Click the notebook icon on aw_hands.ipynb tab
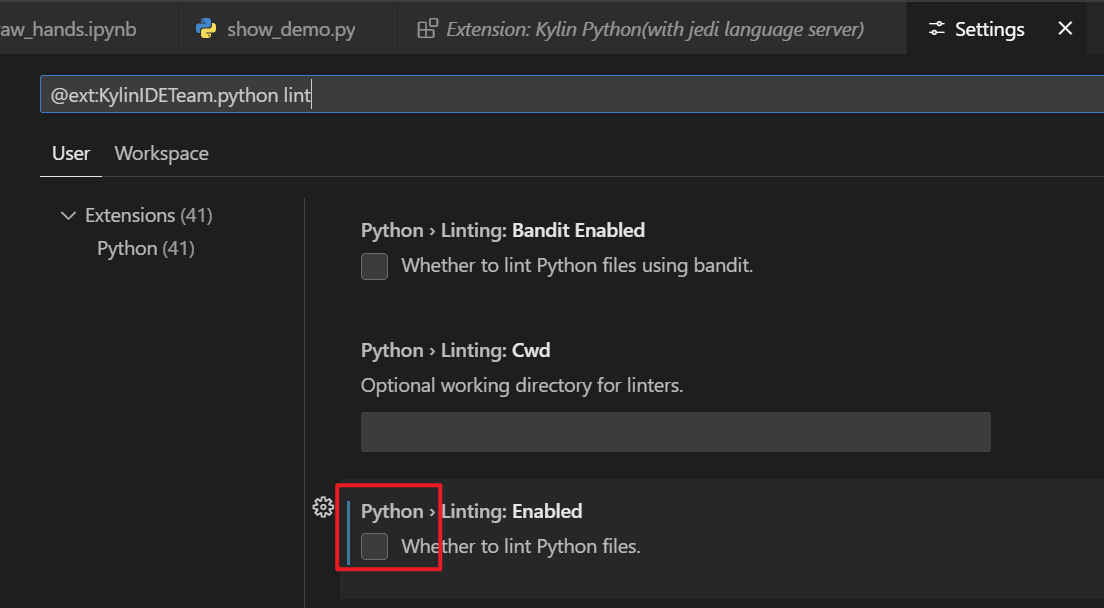The width and height of the screenshot is (1104, 608). pyautogui.click(x=9, y=28)
